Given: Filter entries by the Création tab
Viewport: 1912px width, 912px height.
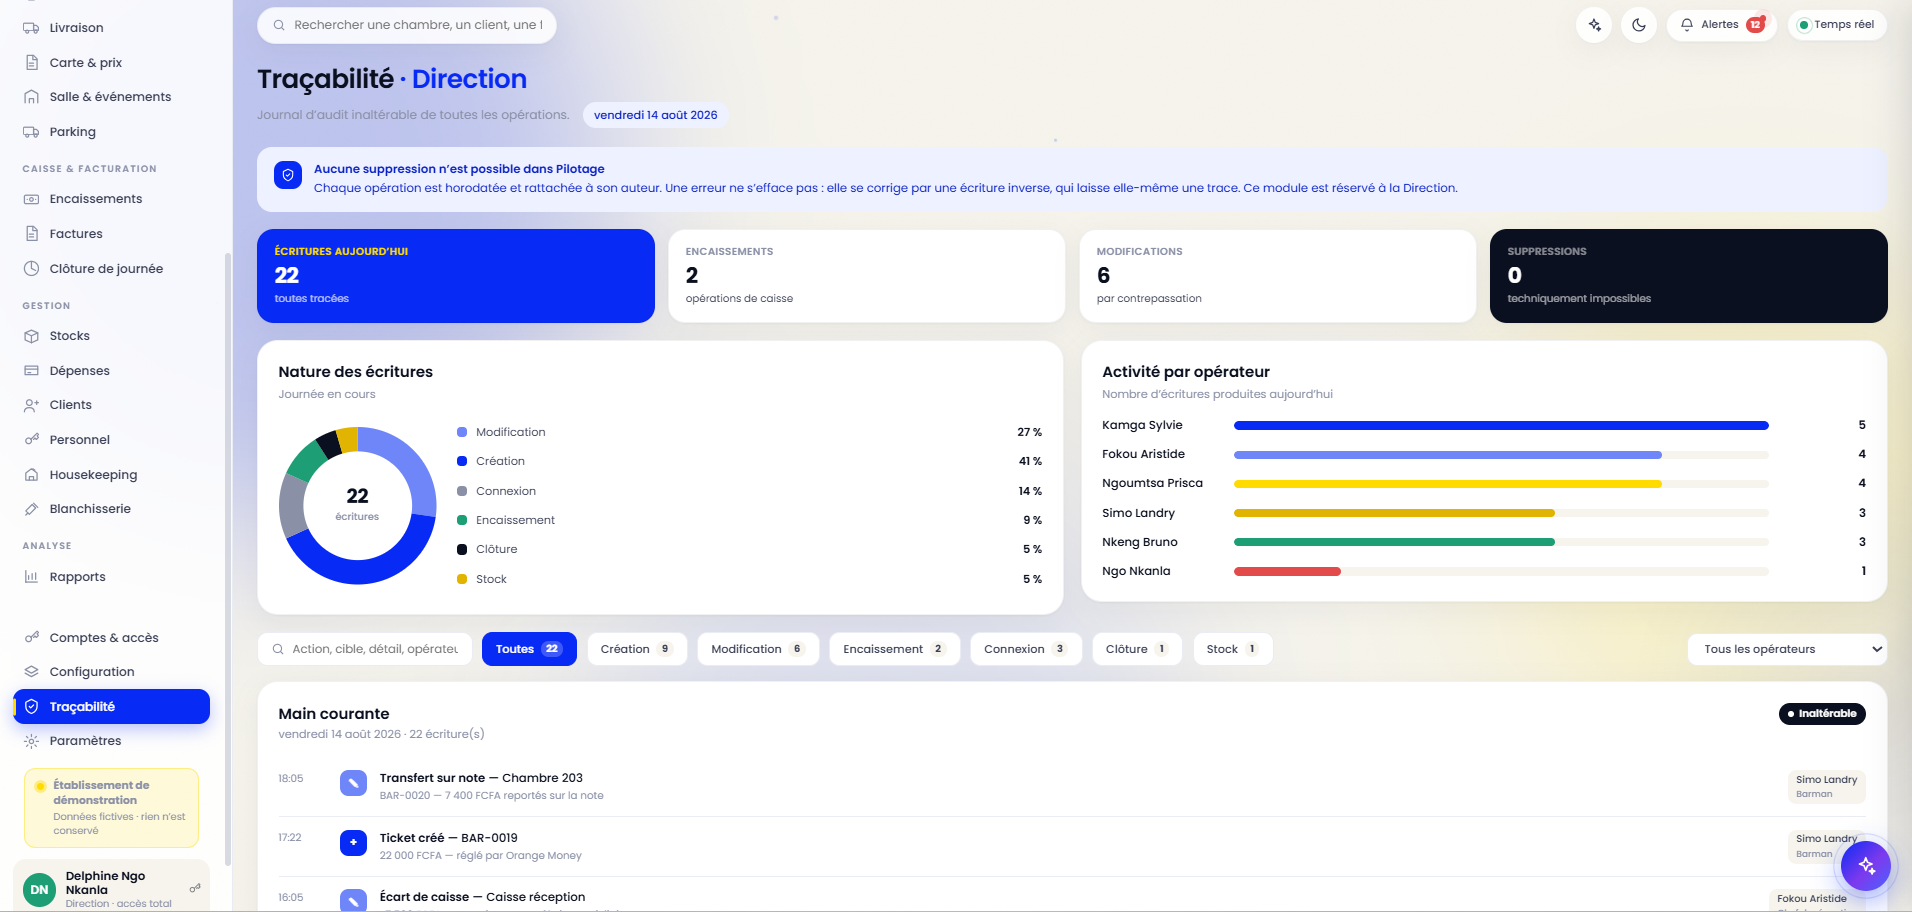Looking at the screenshot, I should (x=636, y=649).
